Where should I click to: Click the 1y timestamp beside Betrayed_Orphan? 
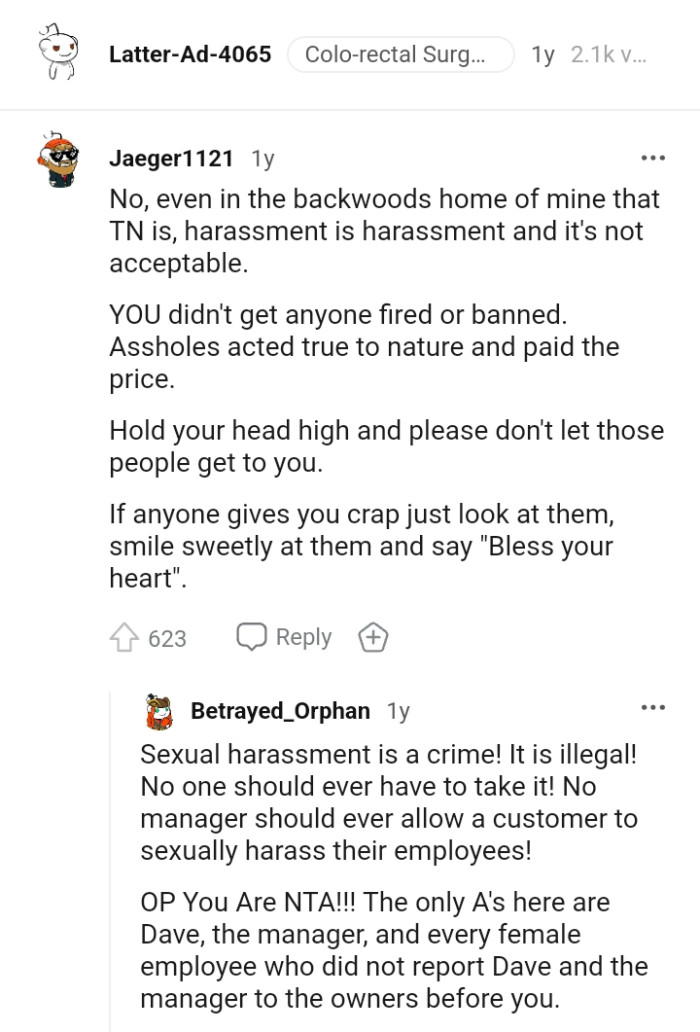[398, 711]
